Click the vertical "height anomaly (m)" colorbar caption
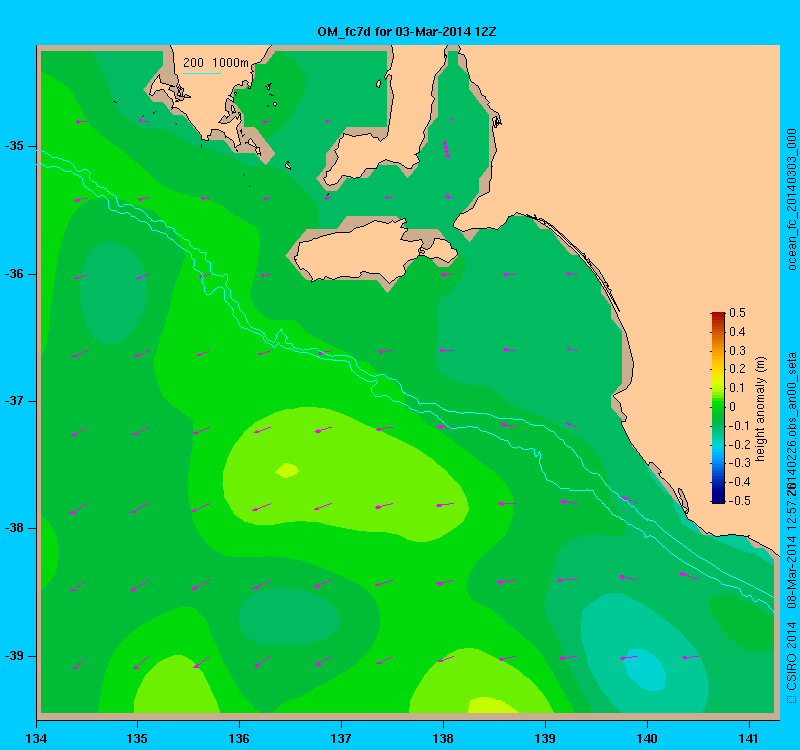 [x=761, y=409]
